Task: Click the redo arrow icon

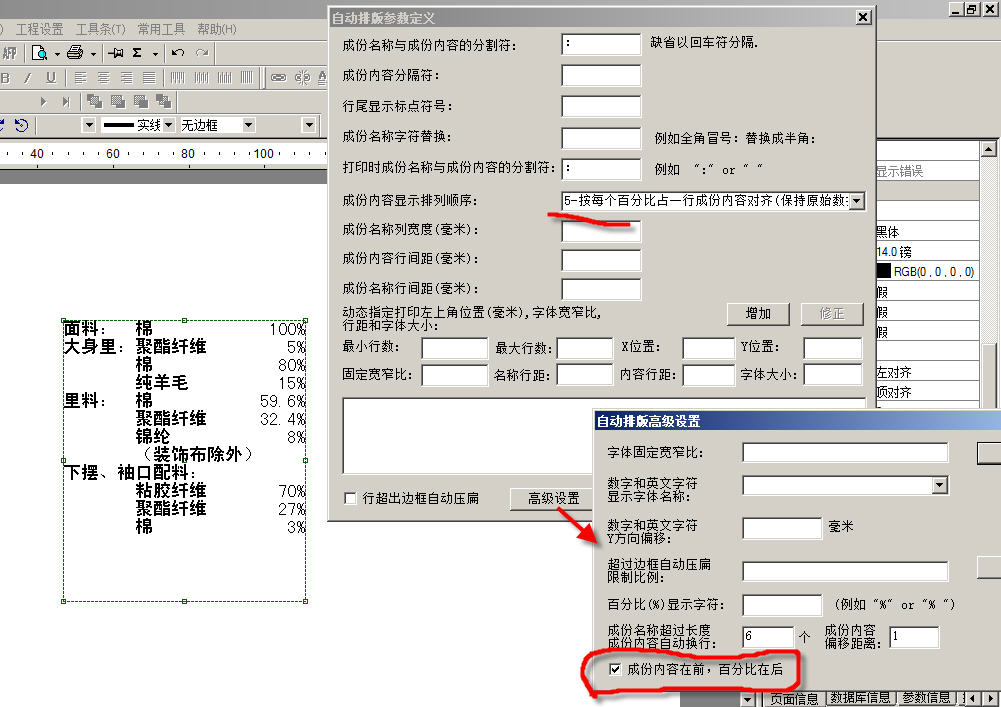Action: (202, 53)
